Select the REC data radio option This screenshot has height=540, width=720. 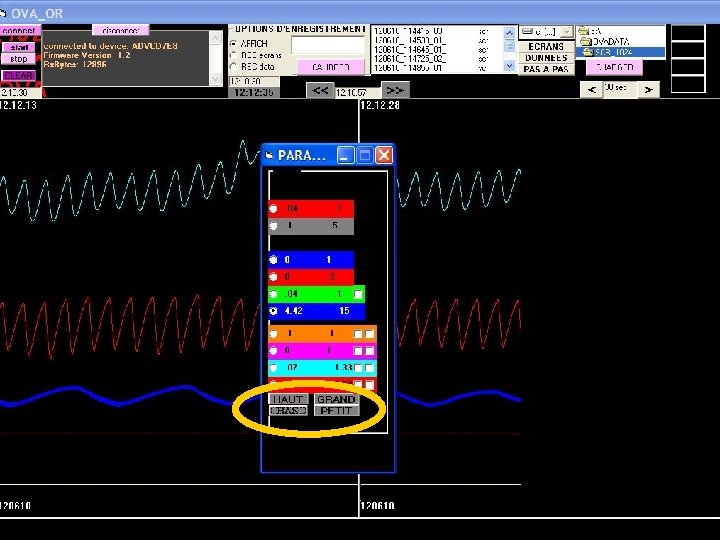pyautogui.click(x=234, y=67)
